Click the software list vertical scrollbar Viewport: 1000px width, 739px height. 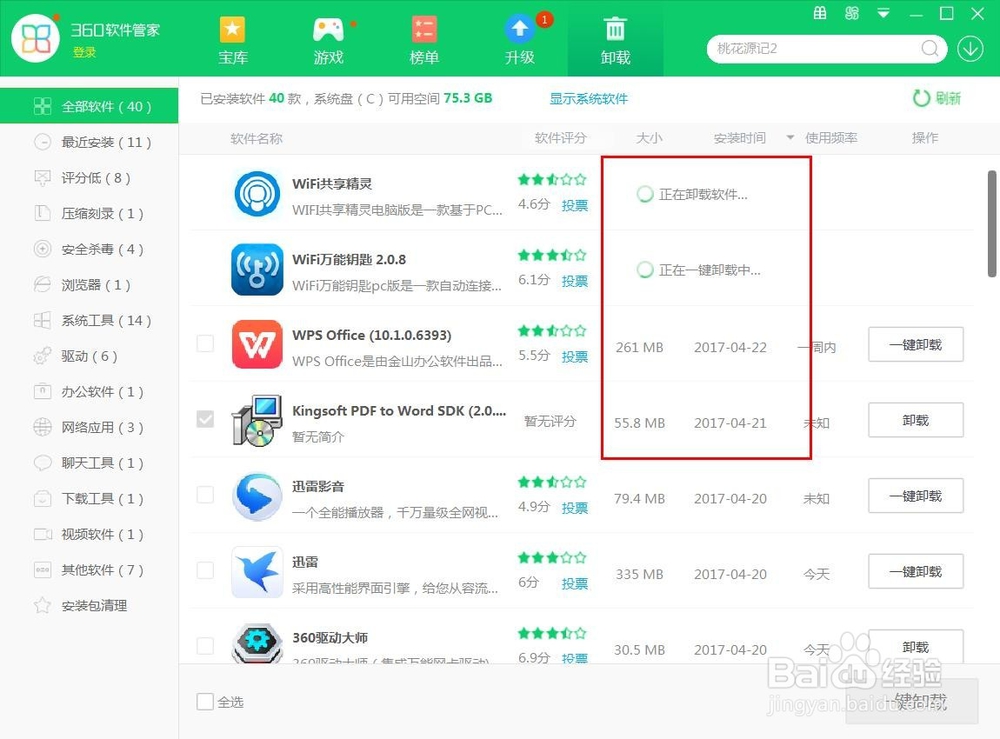[992, 223]
